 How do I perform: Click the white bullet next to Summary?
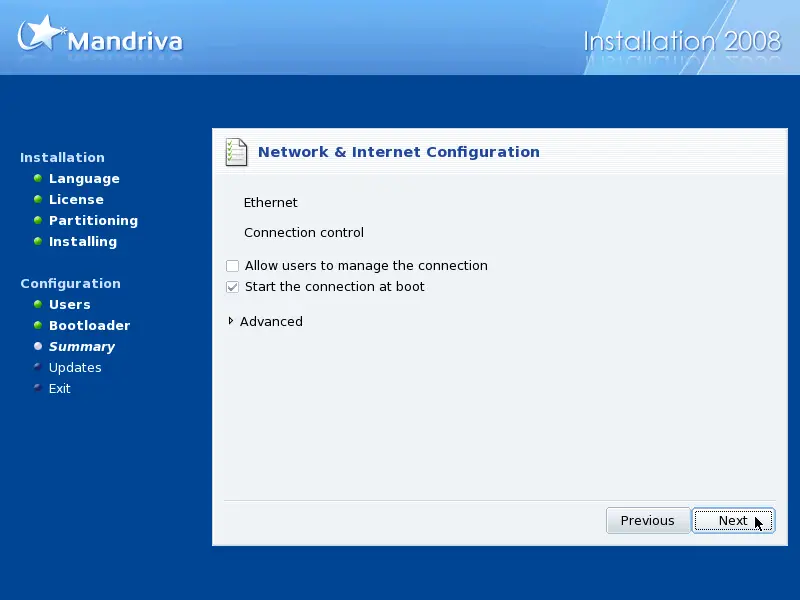(38, 346)
